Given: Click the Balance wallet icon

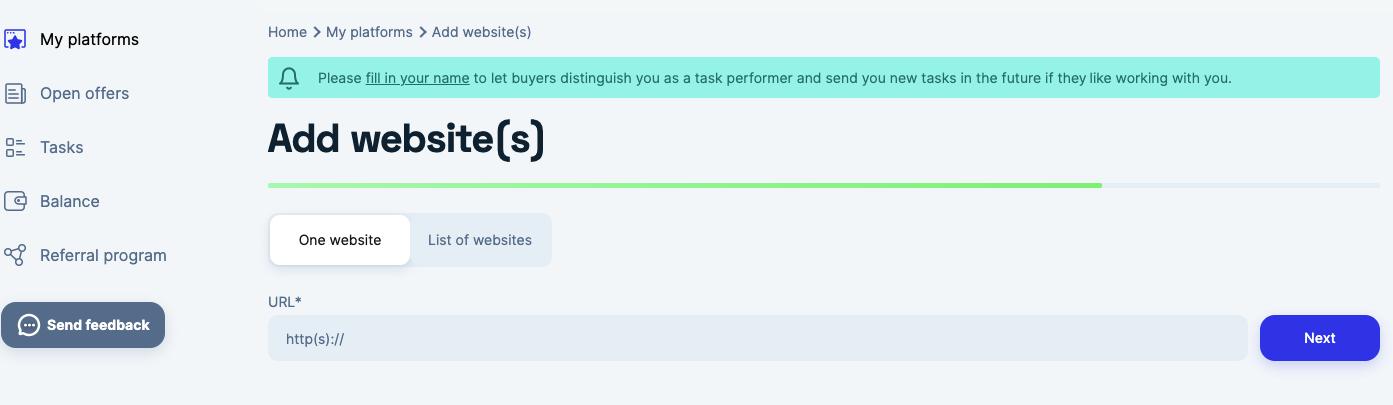Looking at the screenshot, I should coord(15,202).
